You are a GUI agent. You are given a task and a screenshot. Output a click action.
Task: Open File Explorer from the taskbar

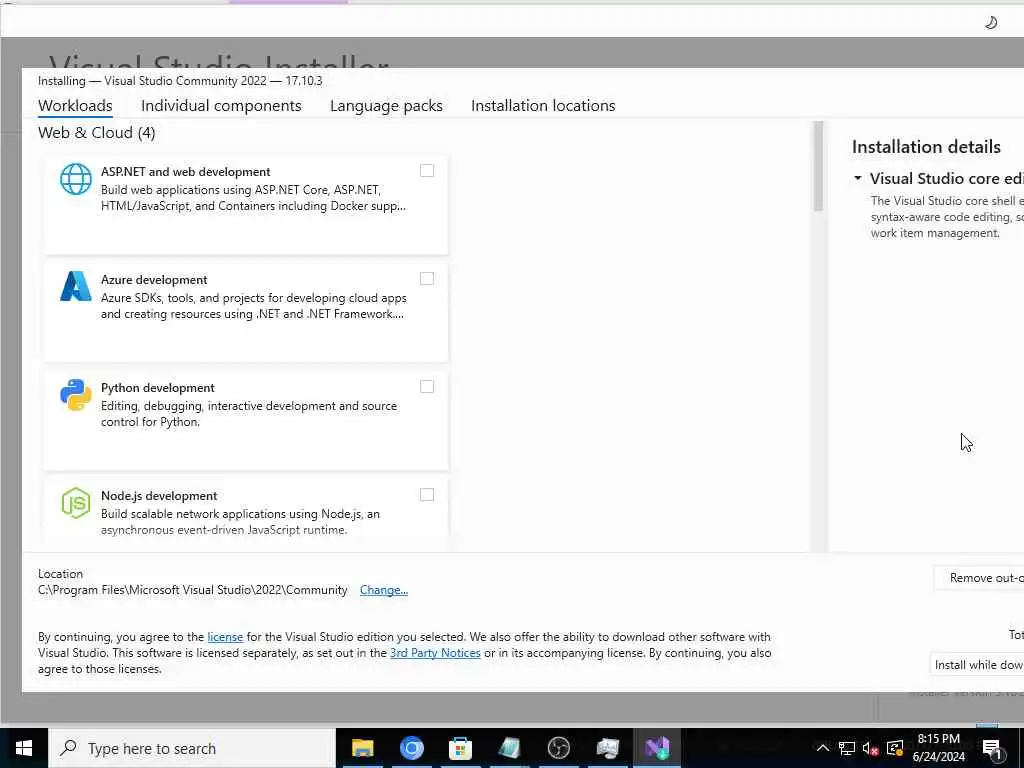[362, 748]
